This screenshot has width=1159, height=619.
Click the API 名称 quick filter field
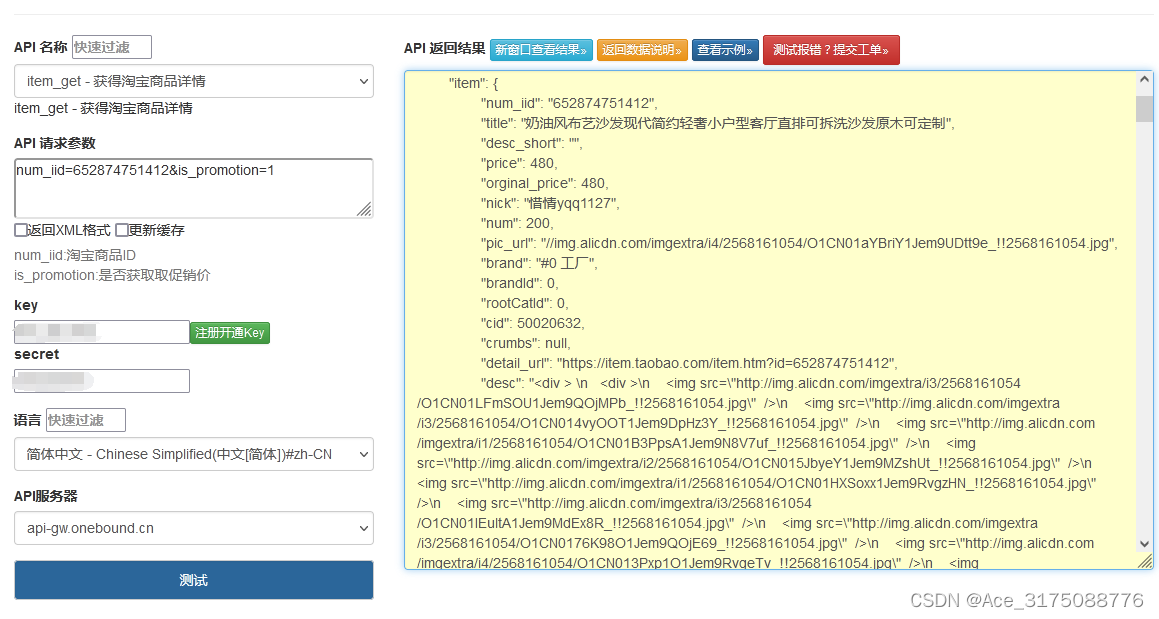click(x=112, y=47)
